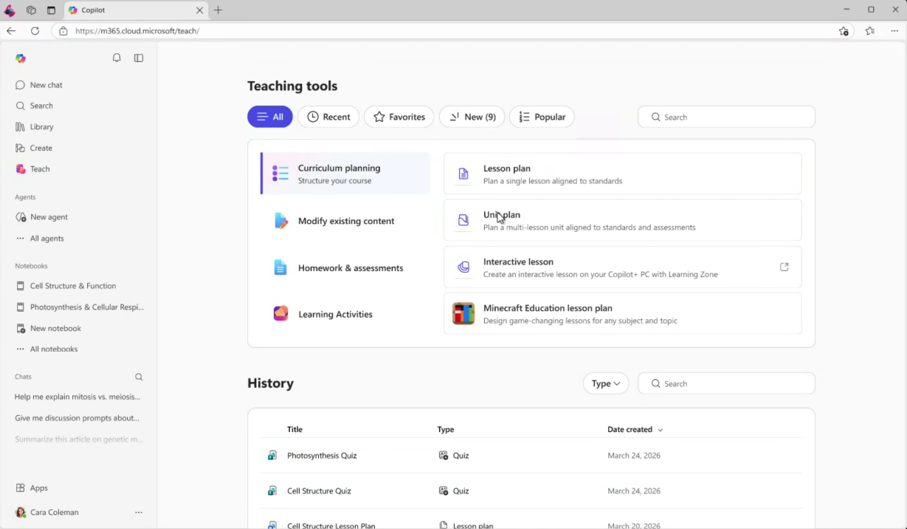Focus the History search field

[727, 383]
